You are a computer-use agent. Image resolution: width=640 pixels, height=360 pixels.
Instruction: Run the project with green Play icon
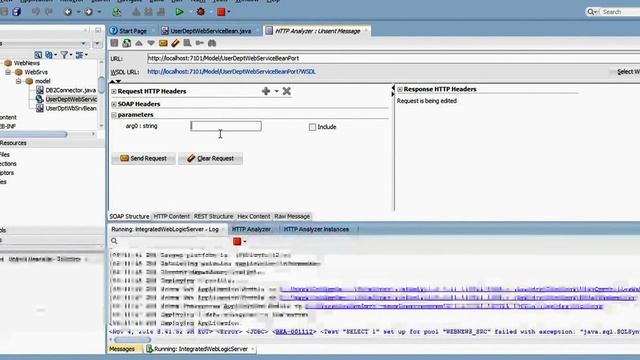coord(179,12)
